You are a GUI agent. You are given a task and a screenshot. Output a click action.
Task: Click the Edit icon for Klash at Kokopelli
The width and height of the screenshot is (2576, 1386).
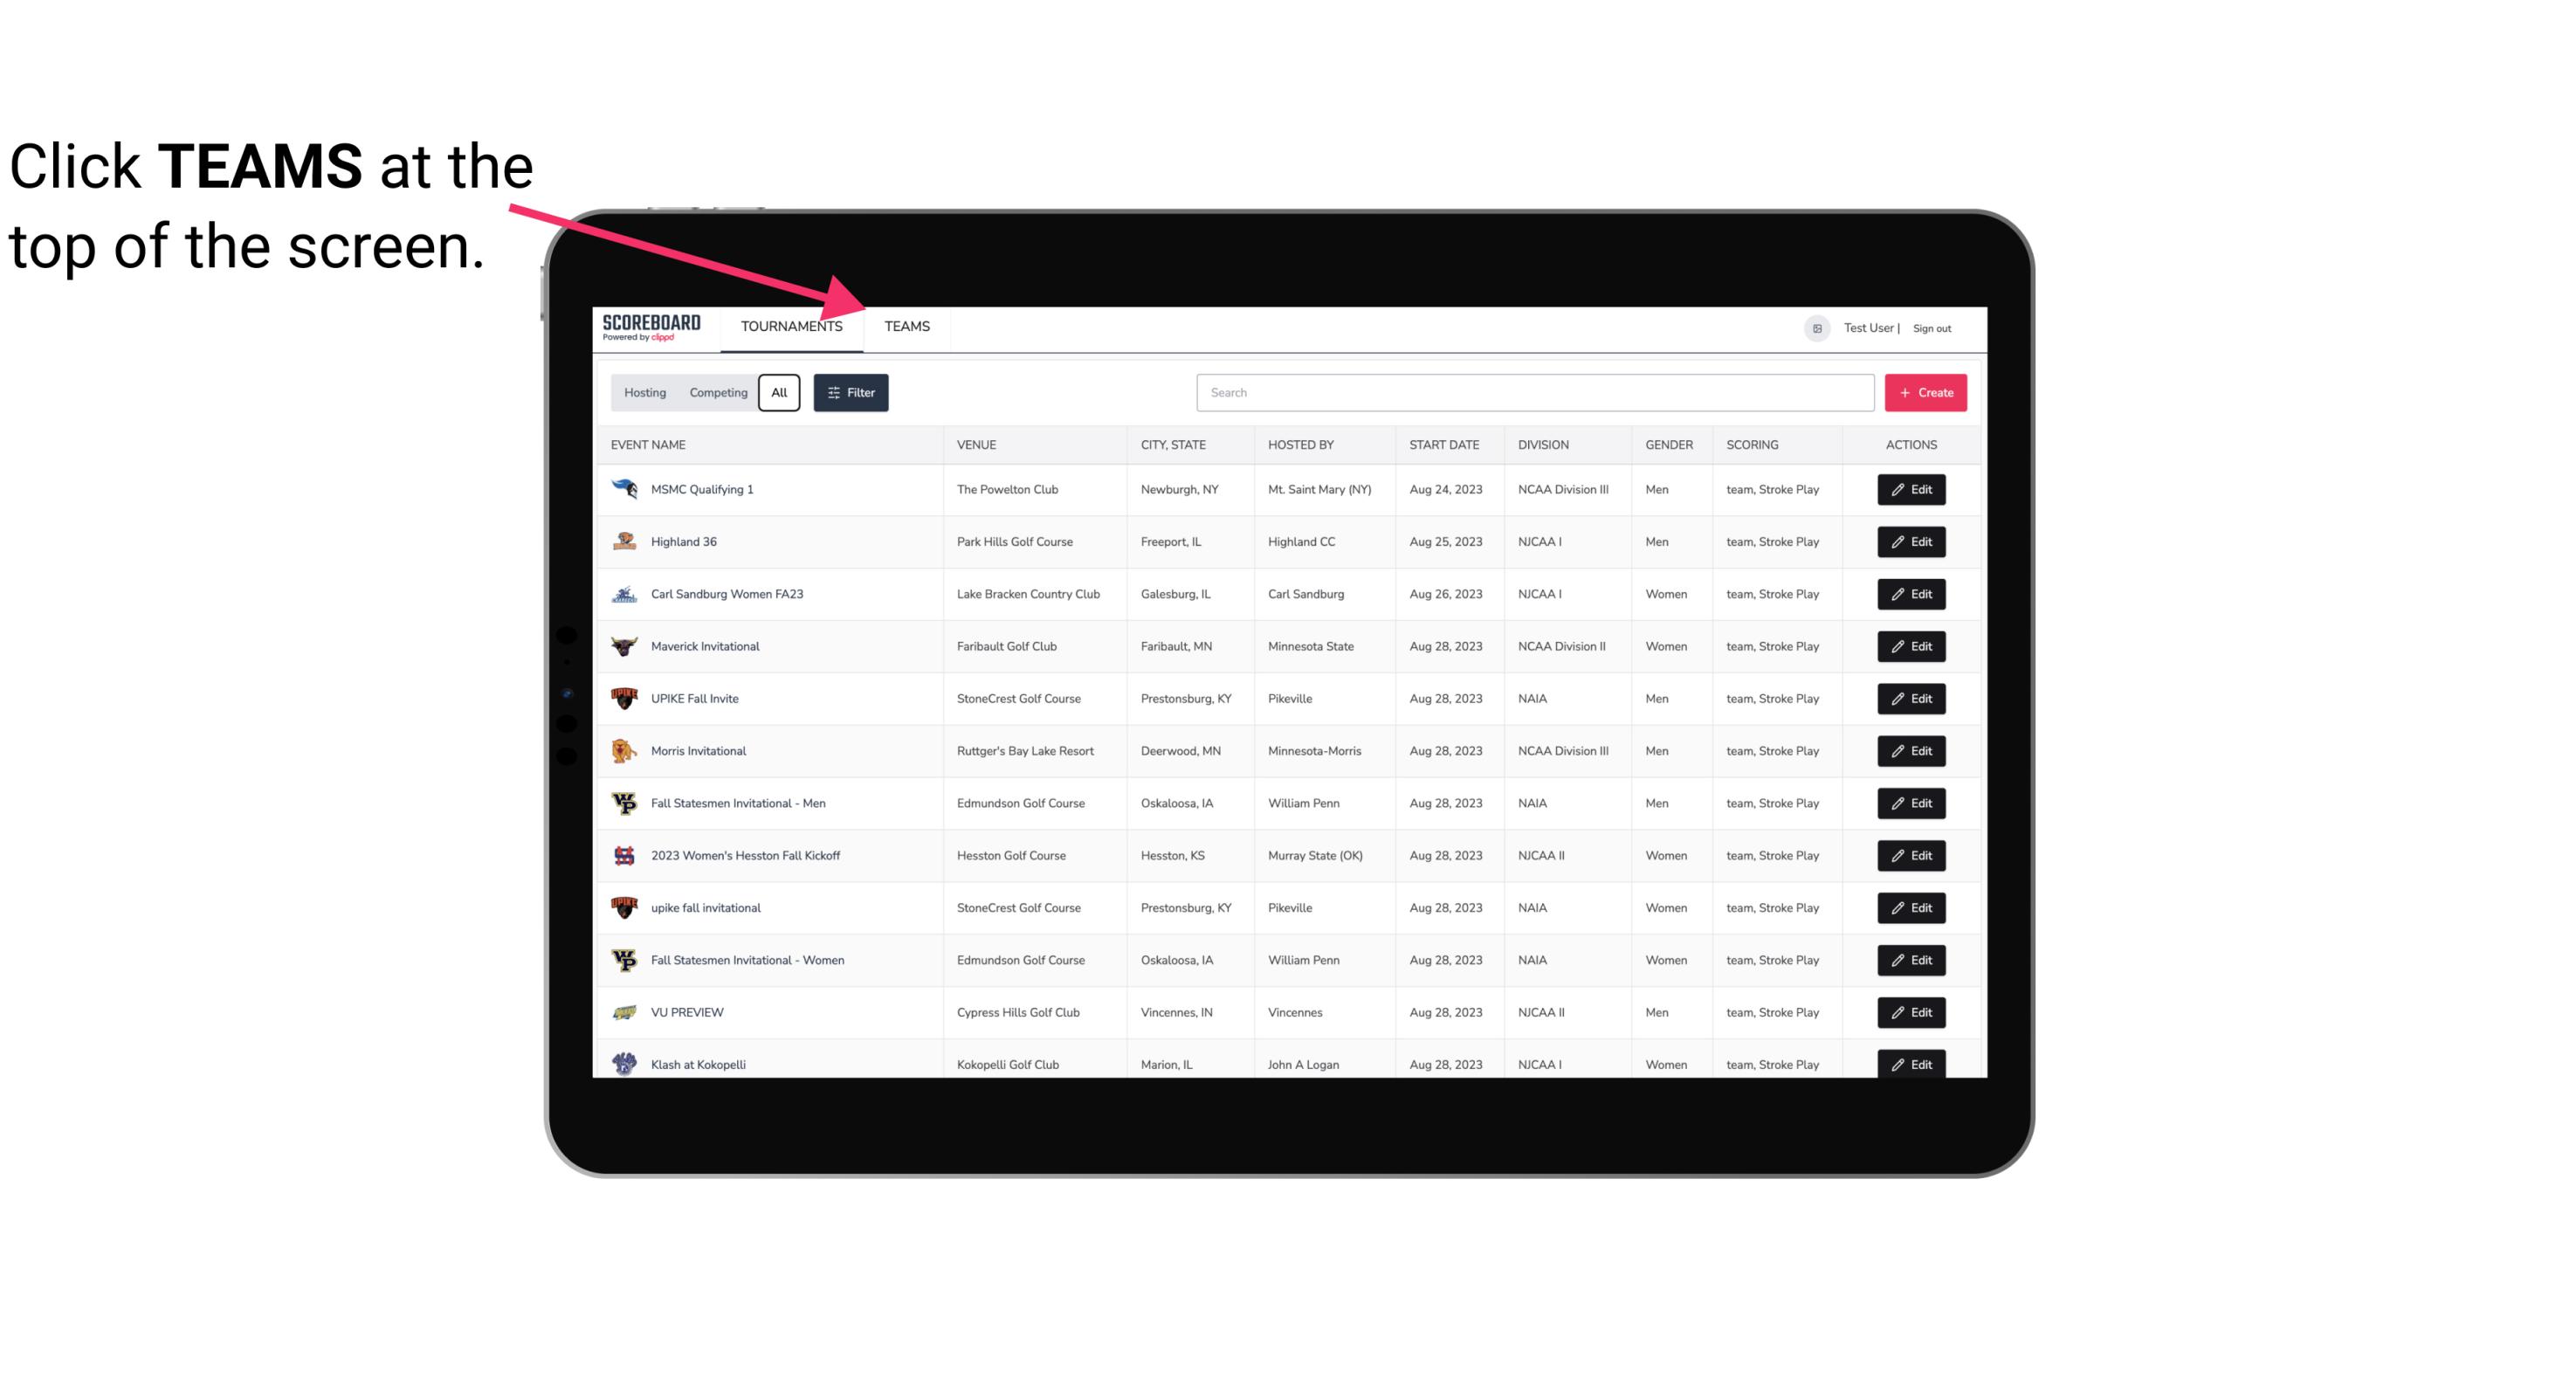[x=1912, y=1064]
